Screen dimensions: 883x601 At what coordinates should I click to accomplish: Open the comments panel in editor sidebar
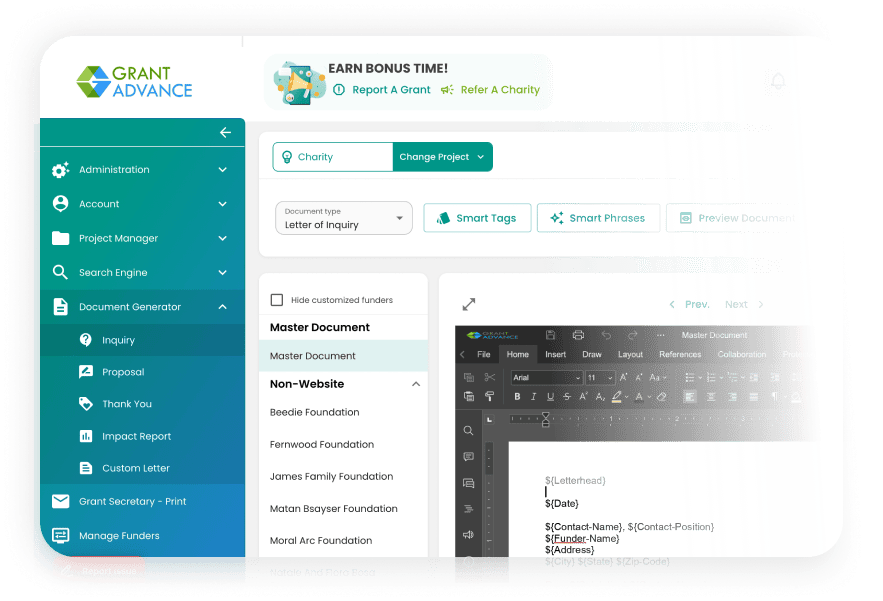coord(468,457)
